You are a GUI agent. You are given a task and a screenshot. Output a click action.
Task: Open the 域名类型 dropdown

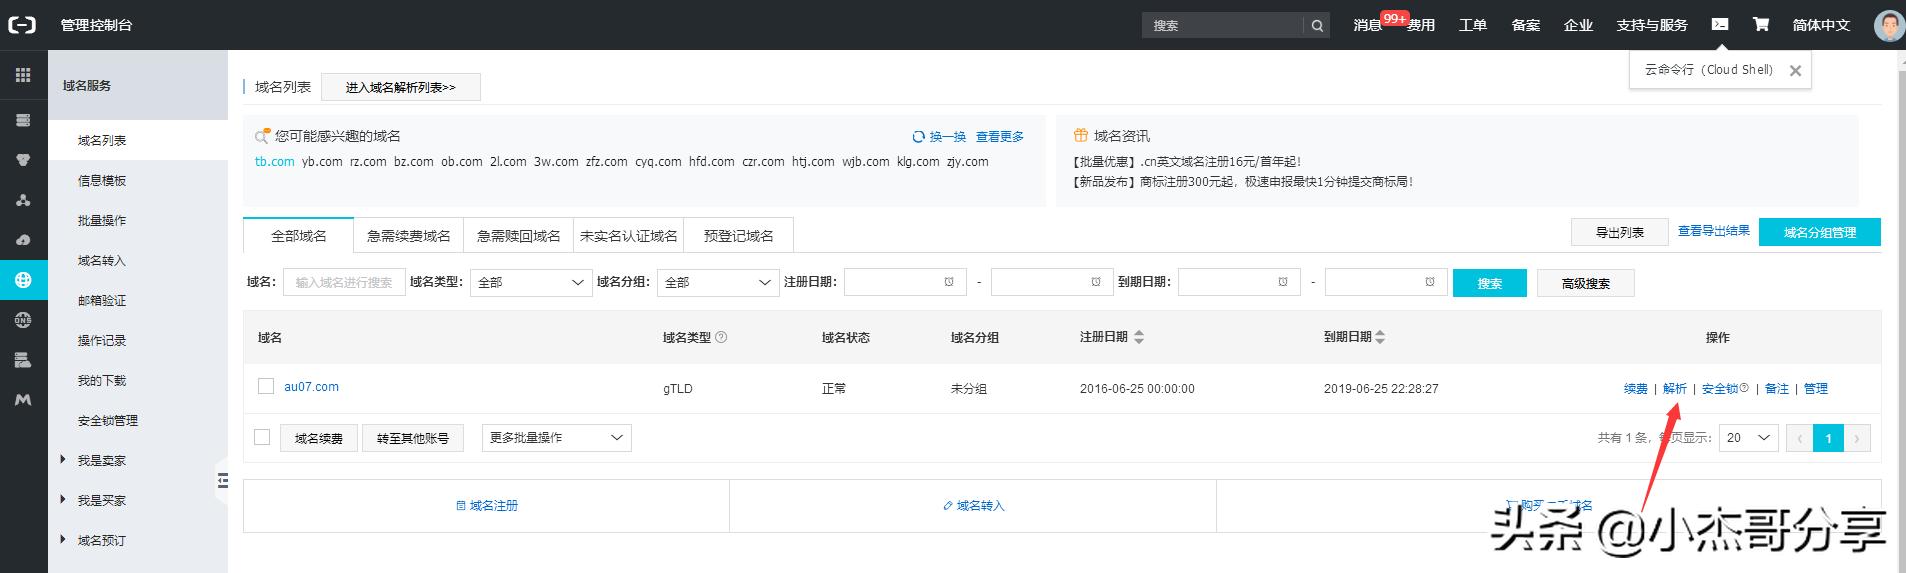(x=531, y=283)
